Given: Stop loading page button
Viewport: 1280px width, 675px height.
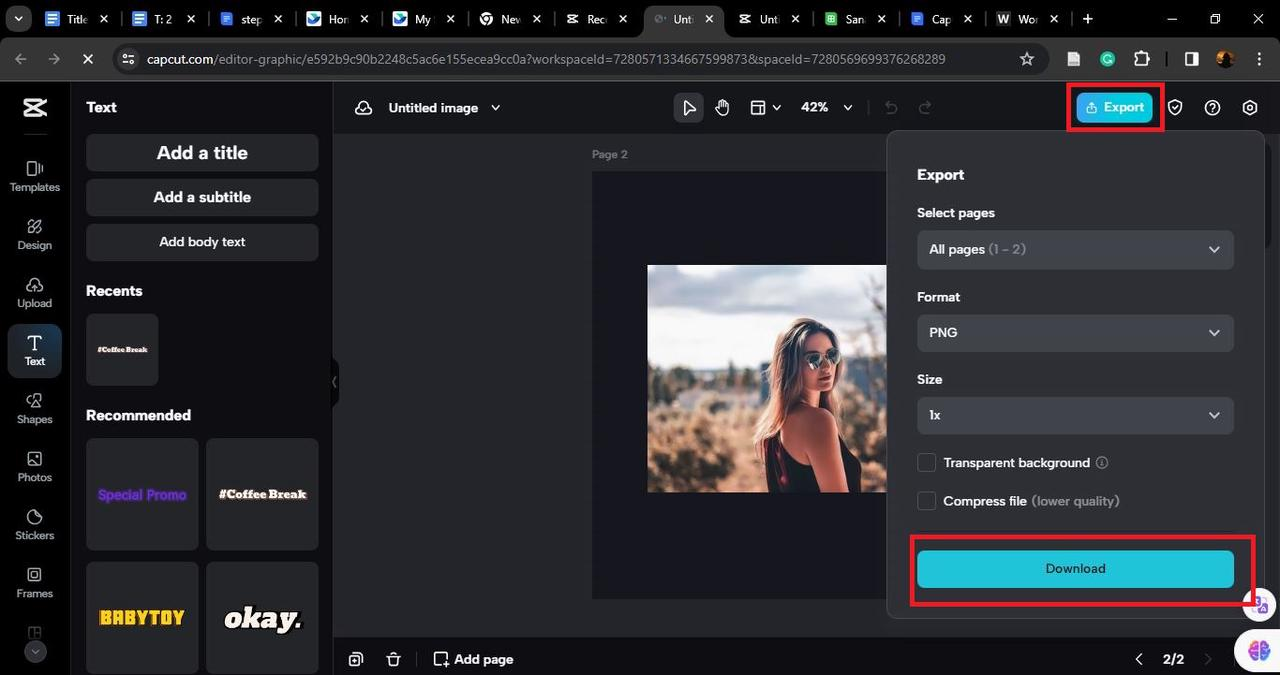Looking at the screenshot, I should click(87, 59).
